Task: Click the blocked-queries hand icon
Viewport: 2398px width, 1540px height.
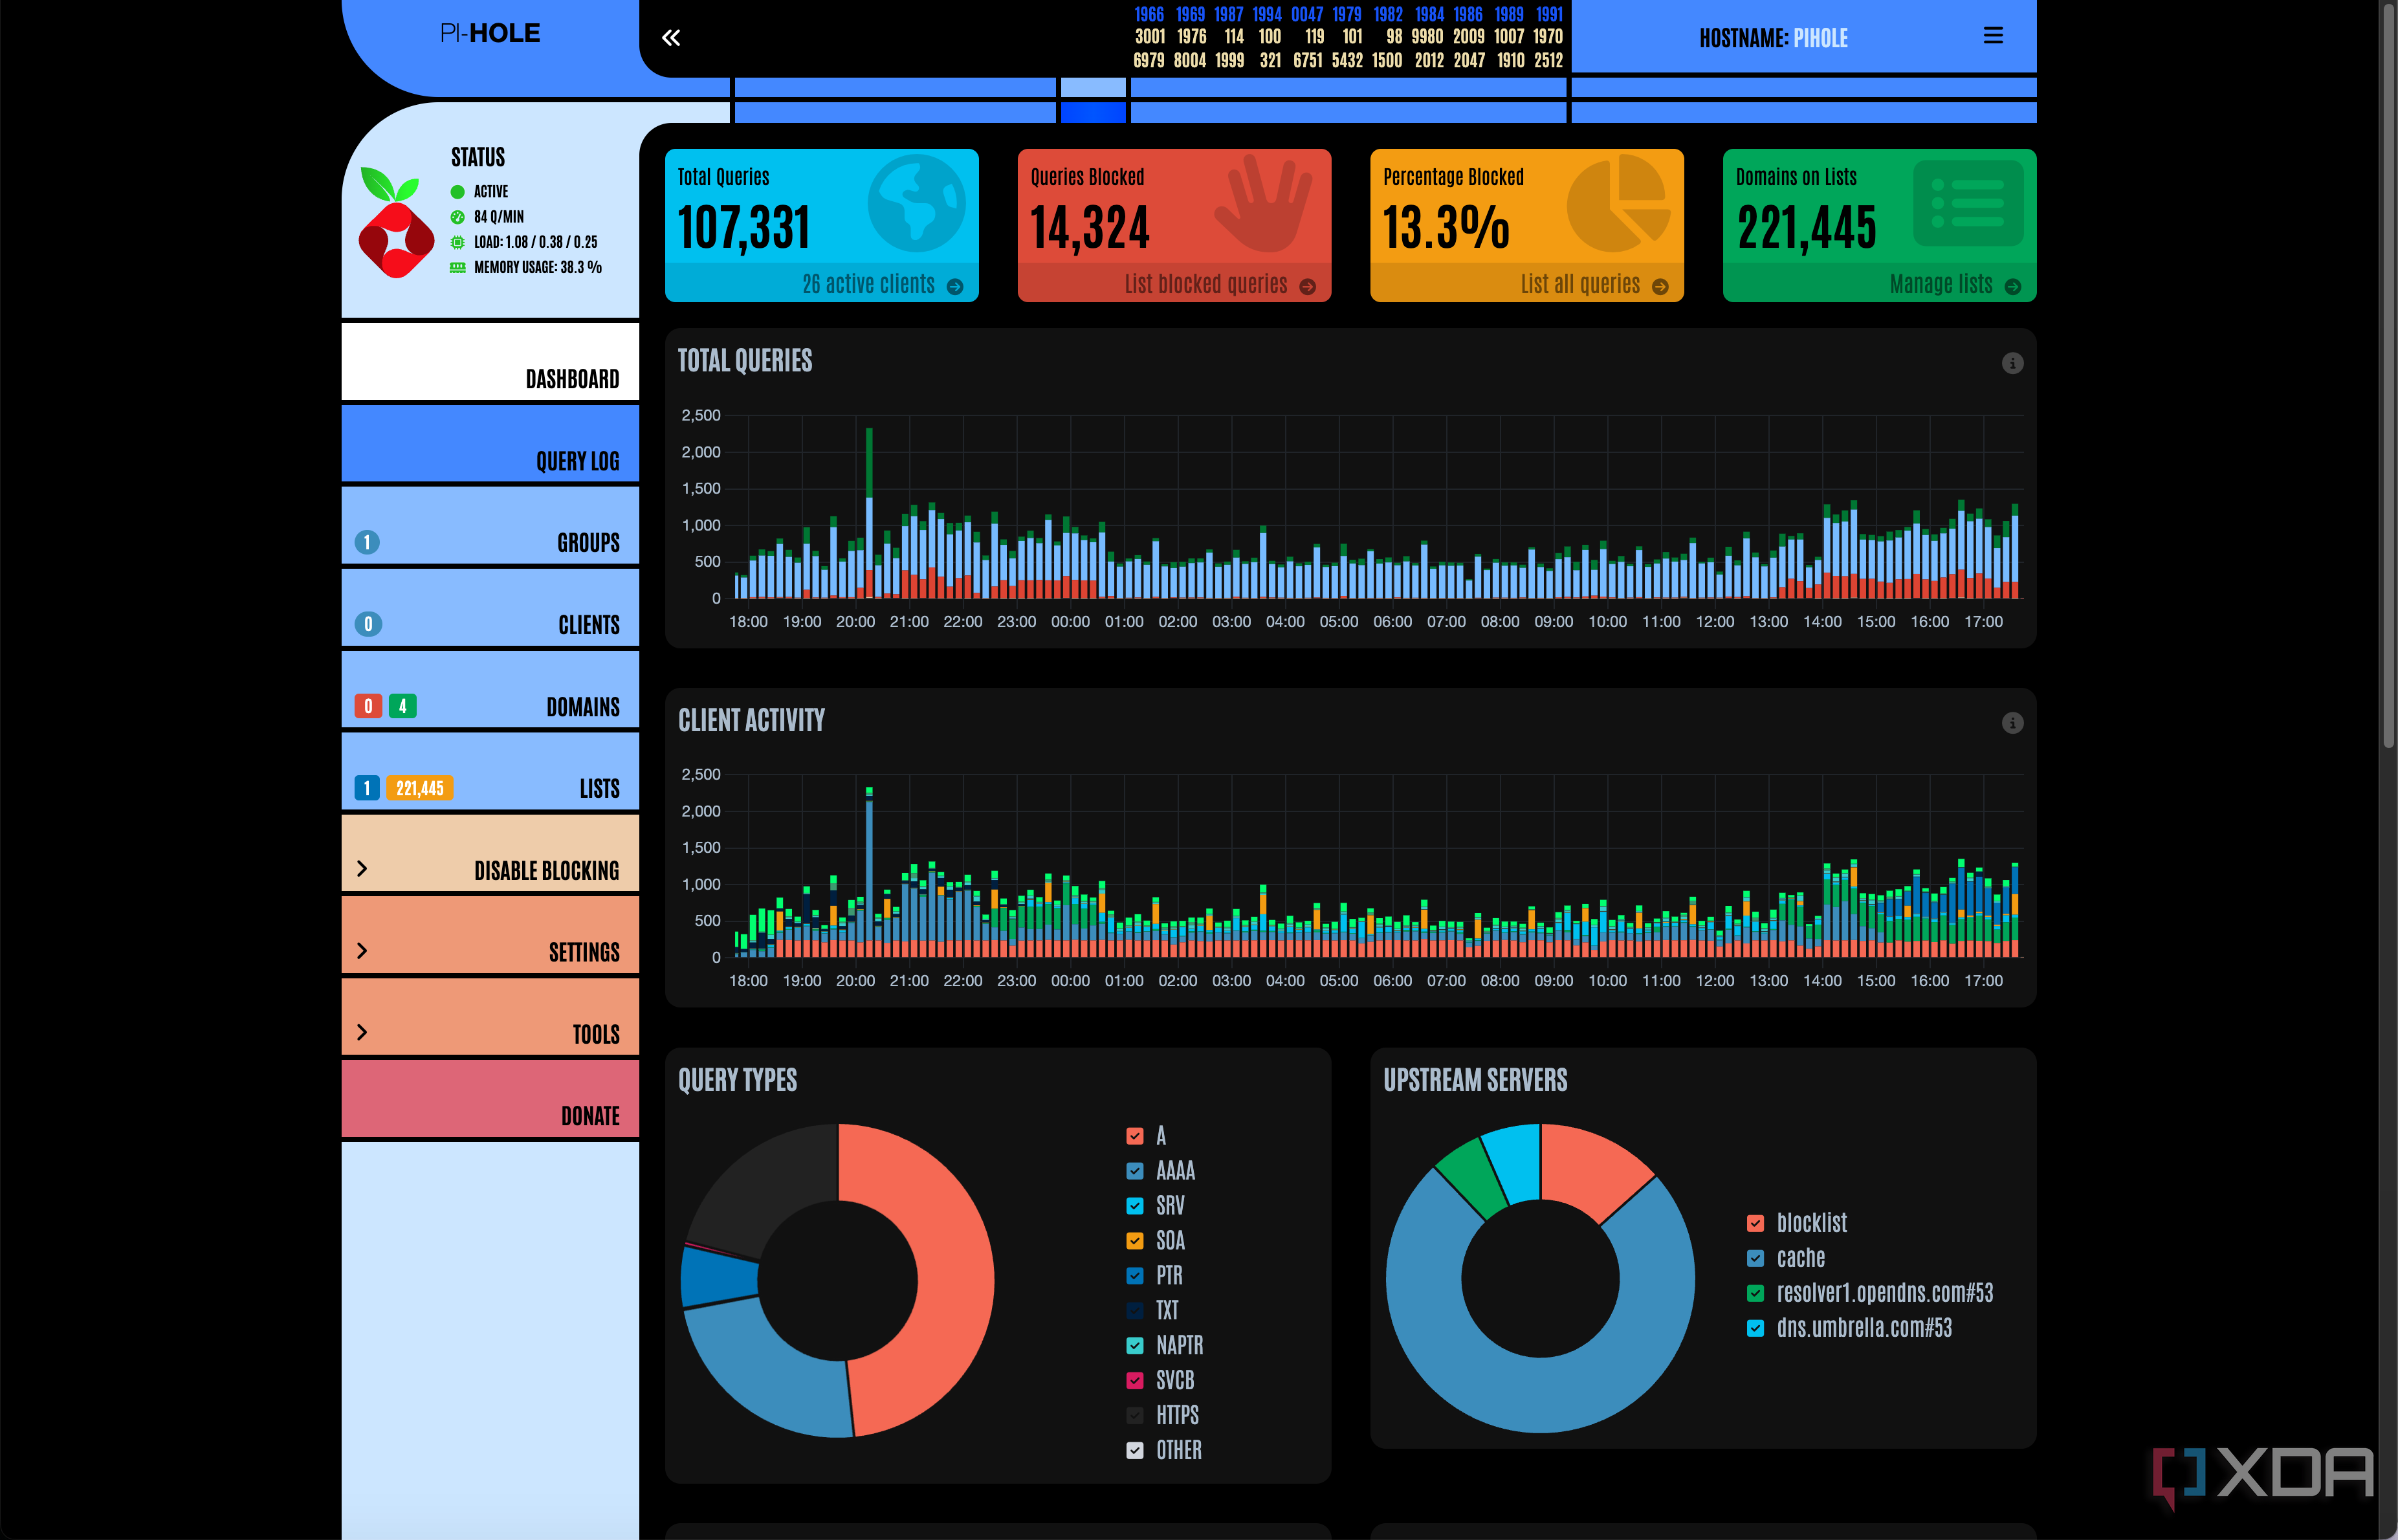Action: pyautogui.click(x=1264, y=204)
